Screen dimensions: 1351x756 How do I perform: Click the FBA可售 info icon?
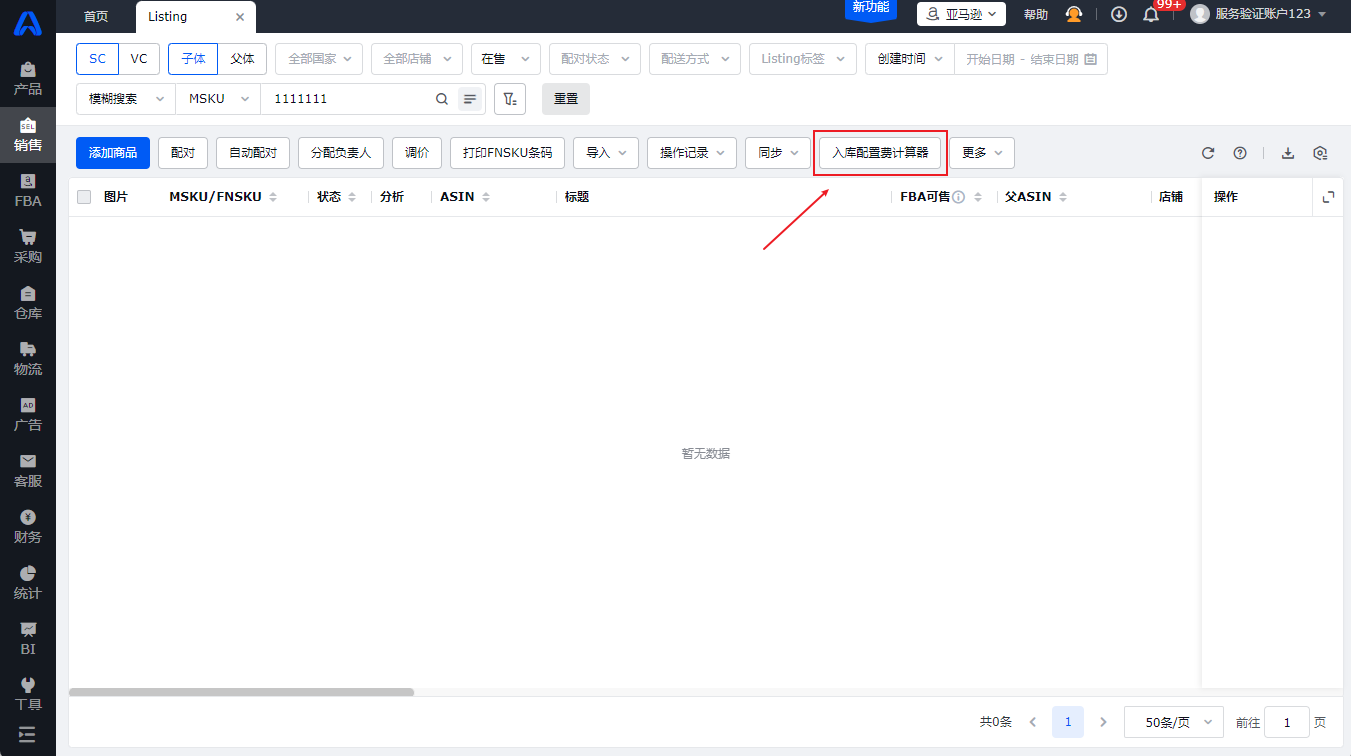[x=958, y=197]
